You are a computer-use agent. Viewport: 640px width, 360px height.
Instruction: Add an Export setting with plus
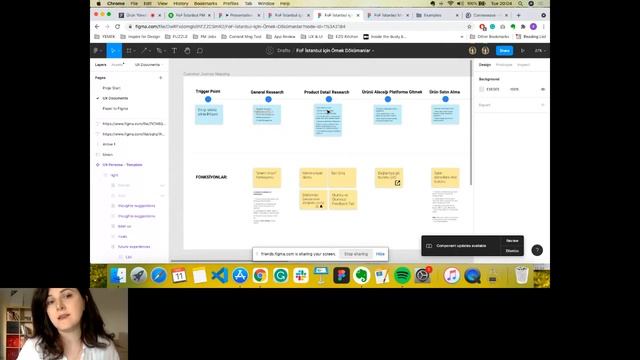(542, 105)
